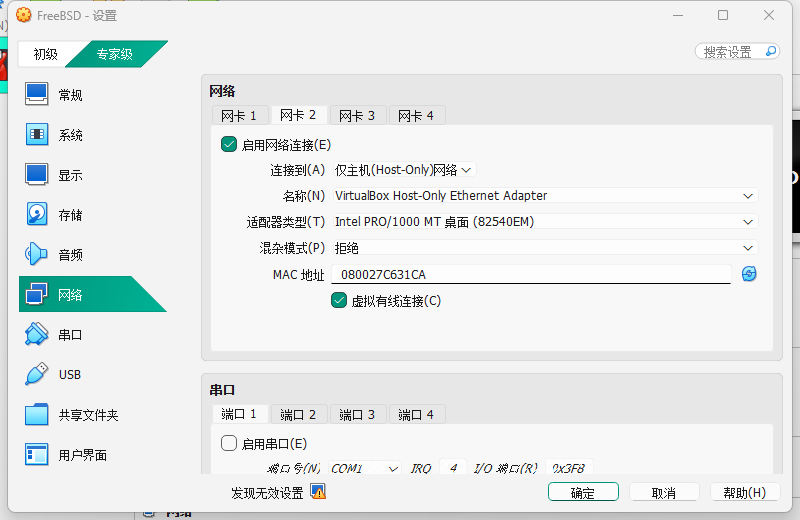
Task: Open 混杂模式(P) promiscuous mode dropdown
Action: click(545, 248)
